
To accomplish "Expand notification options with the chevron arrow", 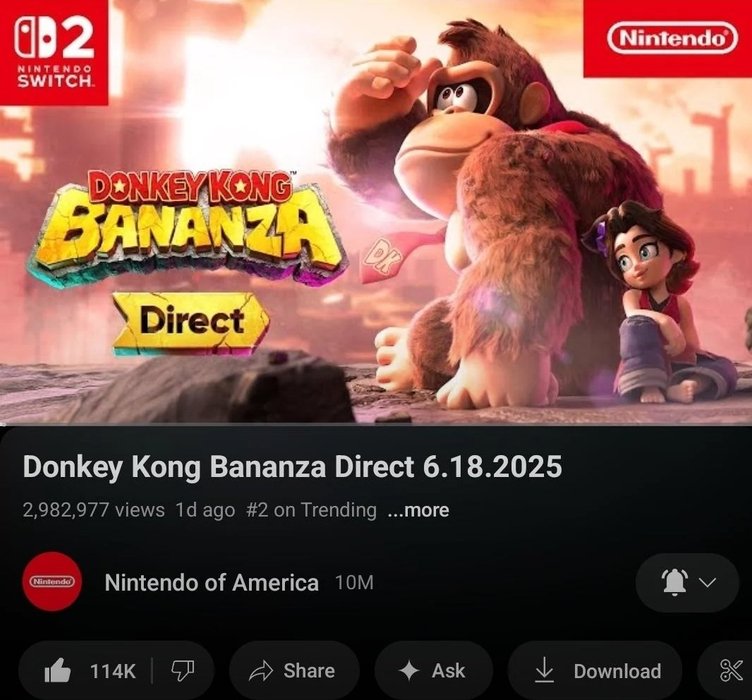I will (x=707, y=582).
